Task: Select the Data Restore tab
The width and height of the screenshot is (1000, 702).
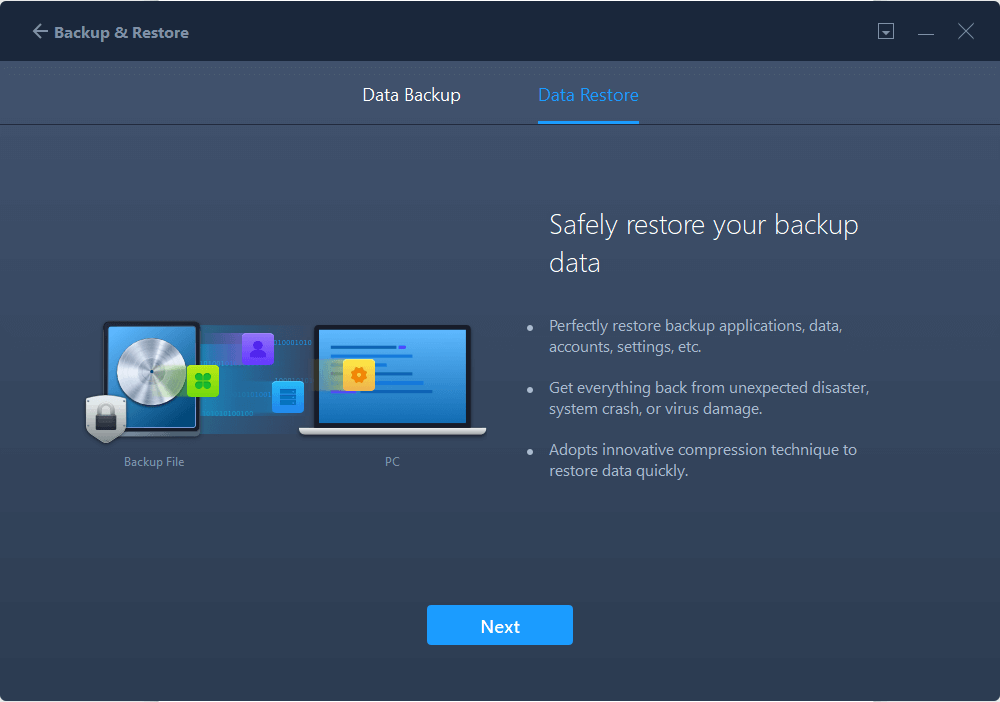Action: [x=588, y=95]
